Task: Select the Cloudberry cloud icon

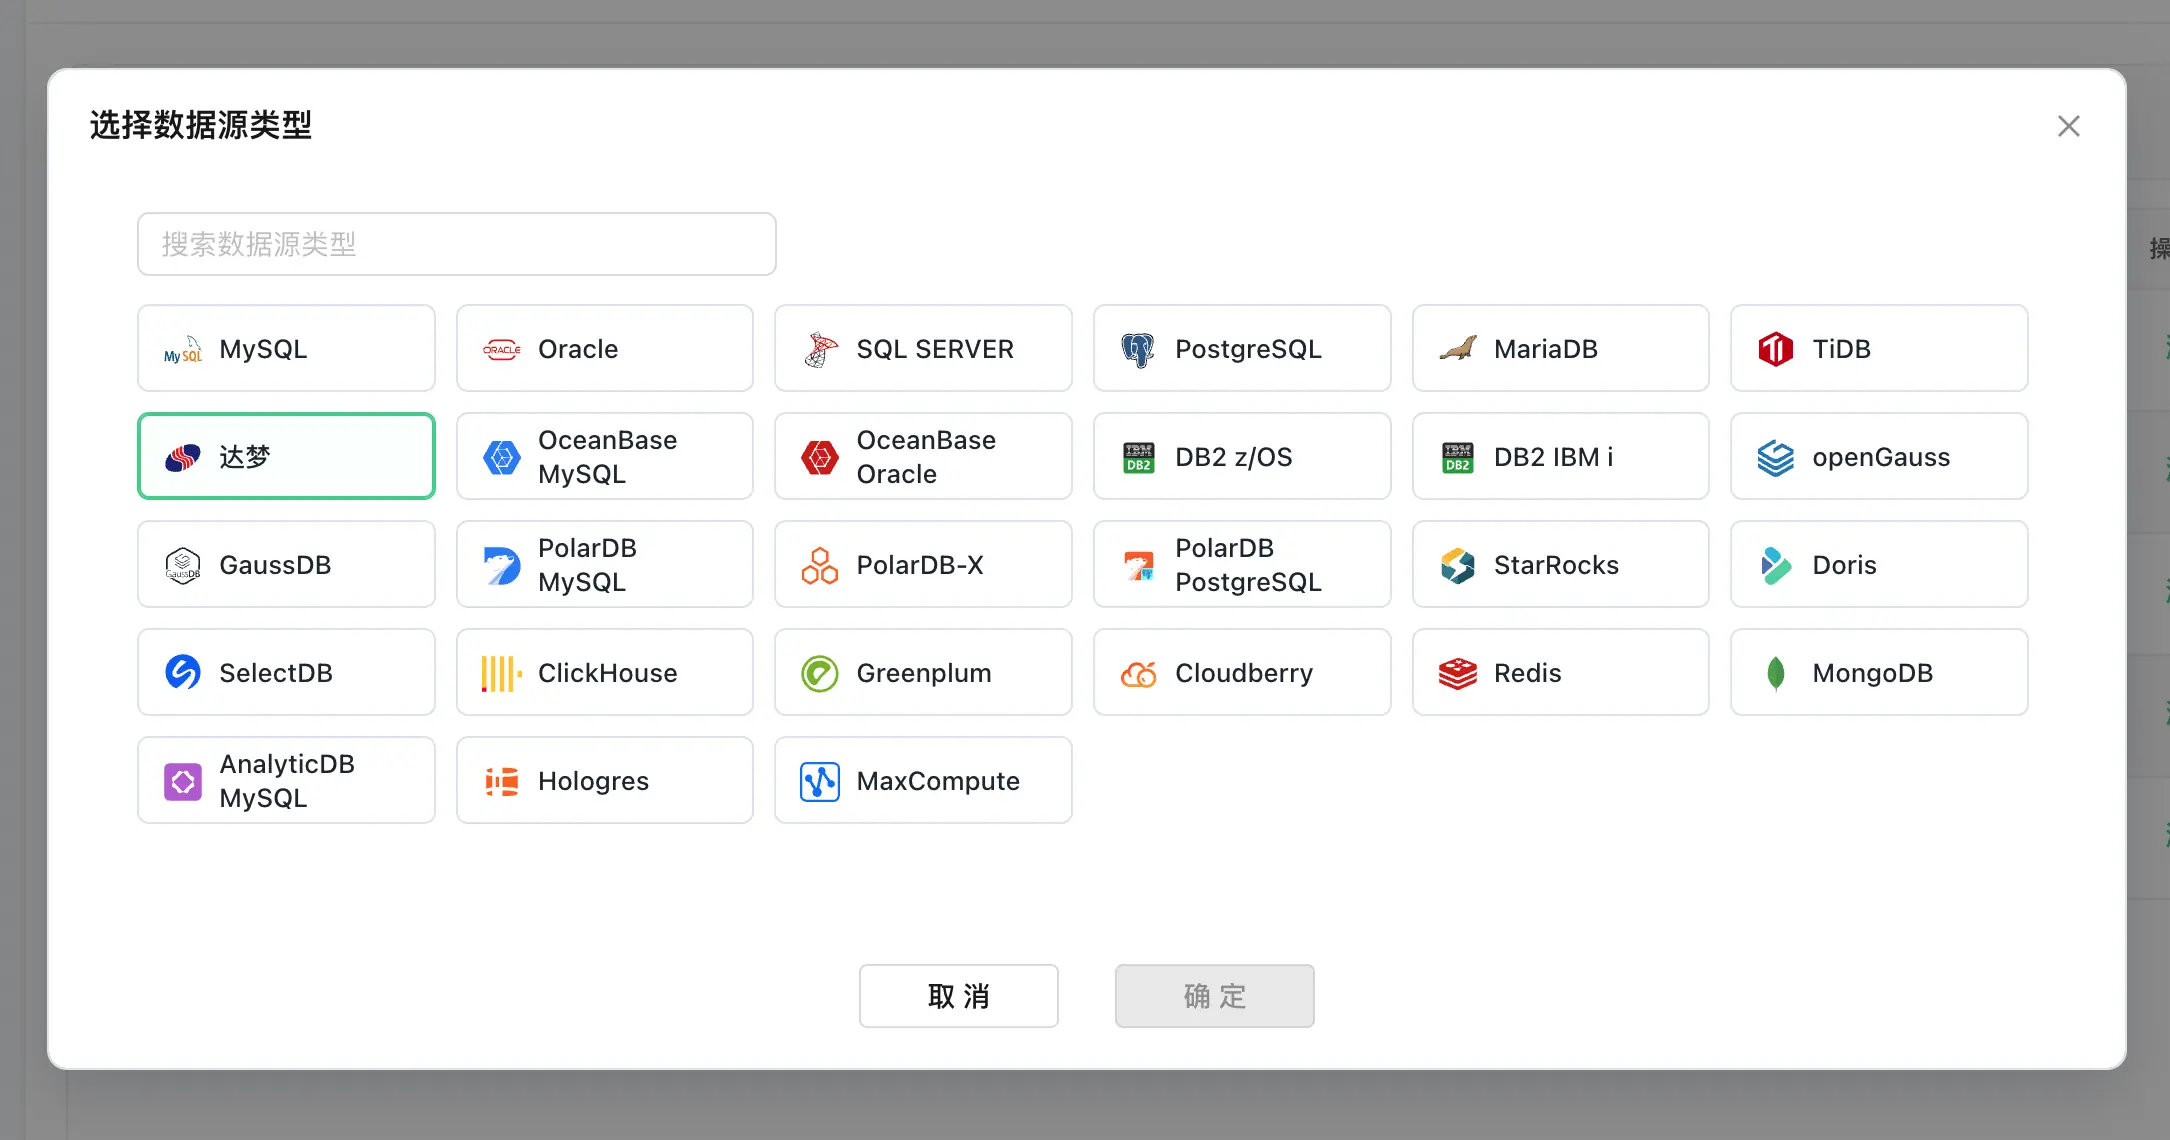Action: [1138, 673]
